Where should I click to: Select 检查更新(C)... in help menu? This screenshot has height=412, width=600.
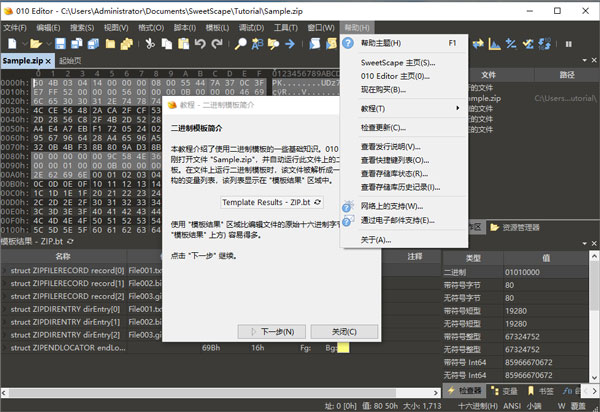click(x=383, y=127)
